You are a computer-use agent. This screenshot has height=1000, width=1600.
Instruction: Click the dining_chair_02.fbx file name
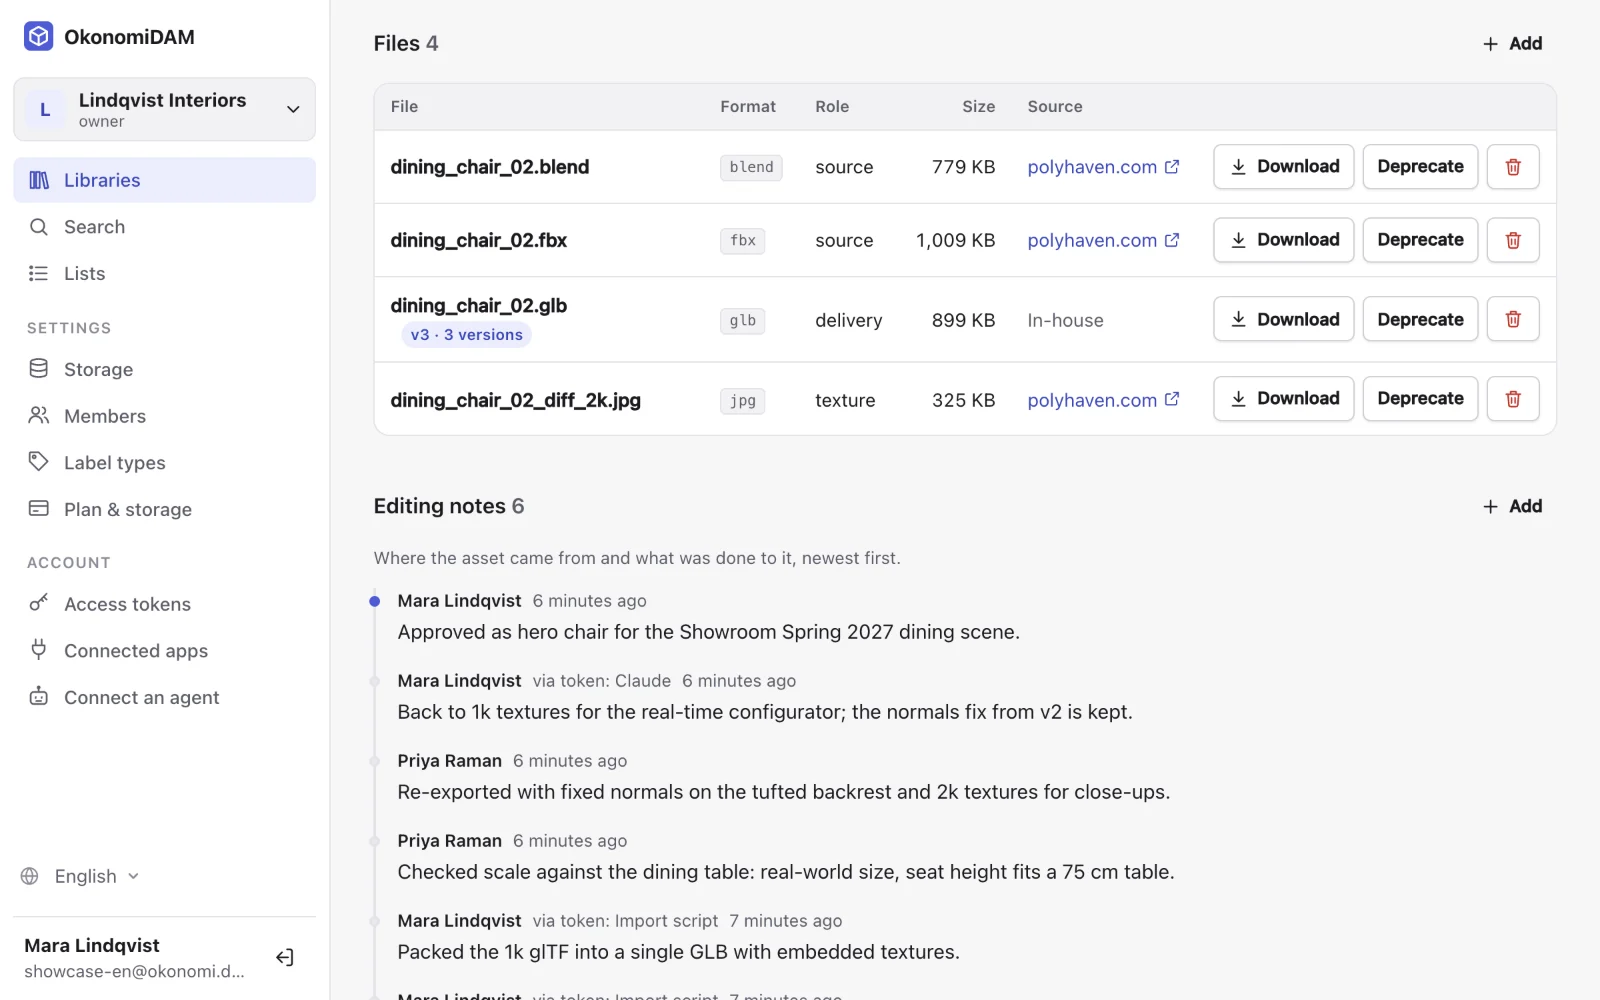(x=479, y=240)
